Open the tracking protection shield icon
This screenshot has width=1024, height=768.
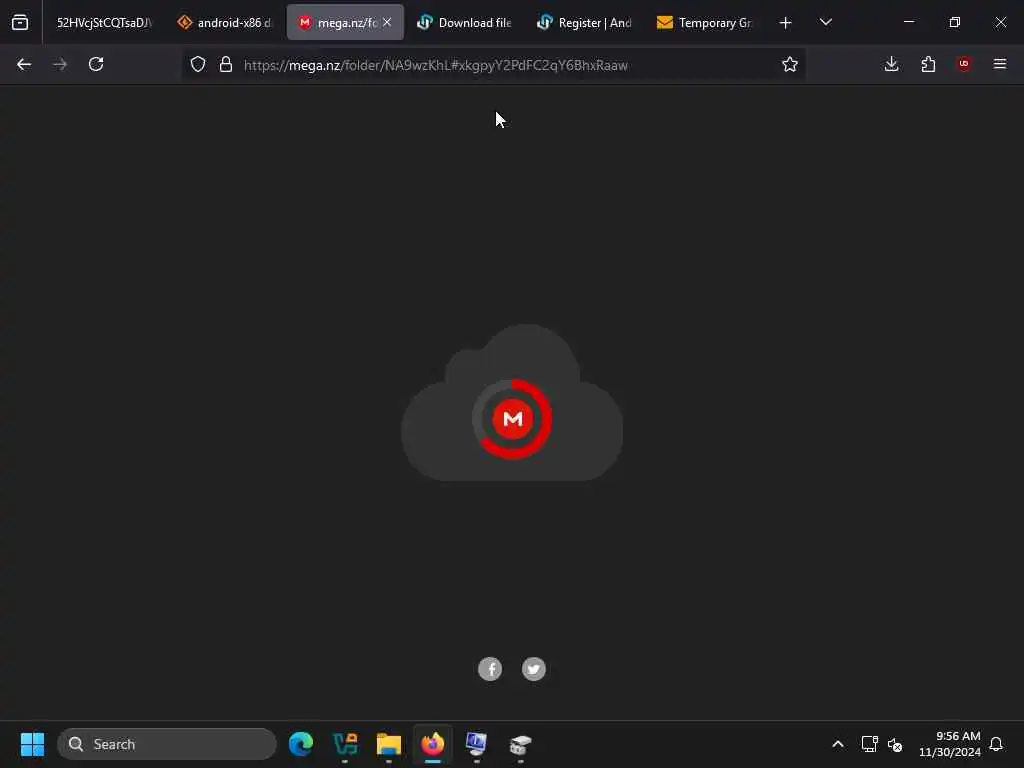tap(198, 64)
